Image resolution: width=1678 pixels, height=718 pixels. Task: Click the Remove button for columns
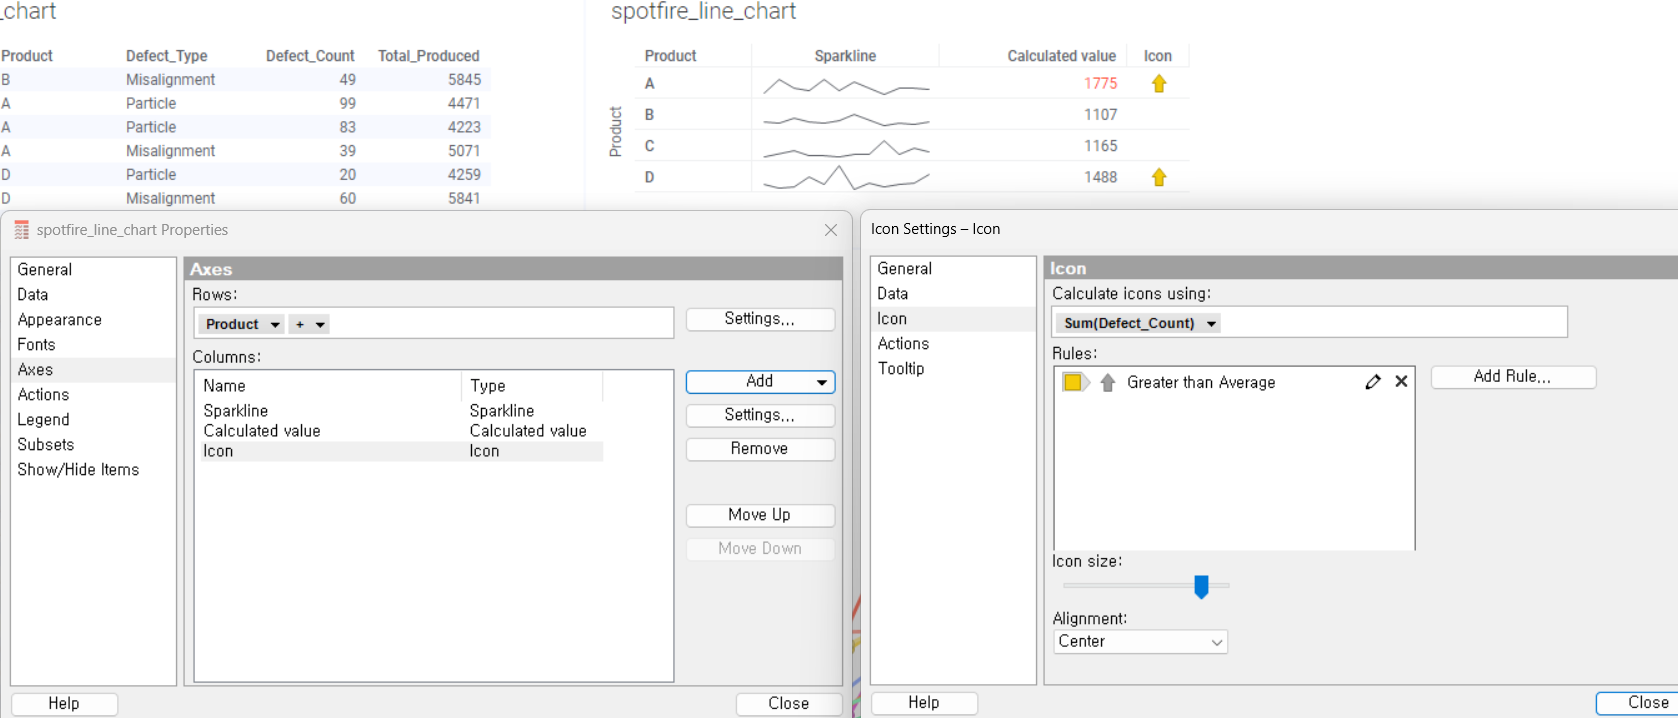pyautogui.click(x=760, y=449)
